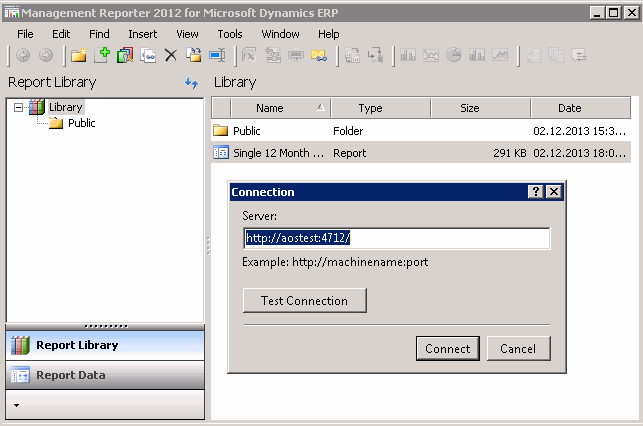Click the grayed report tree icon
The image size is (643, 426).
352,55
